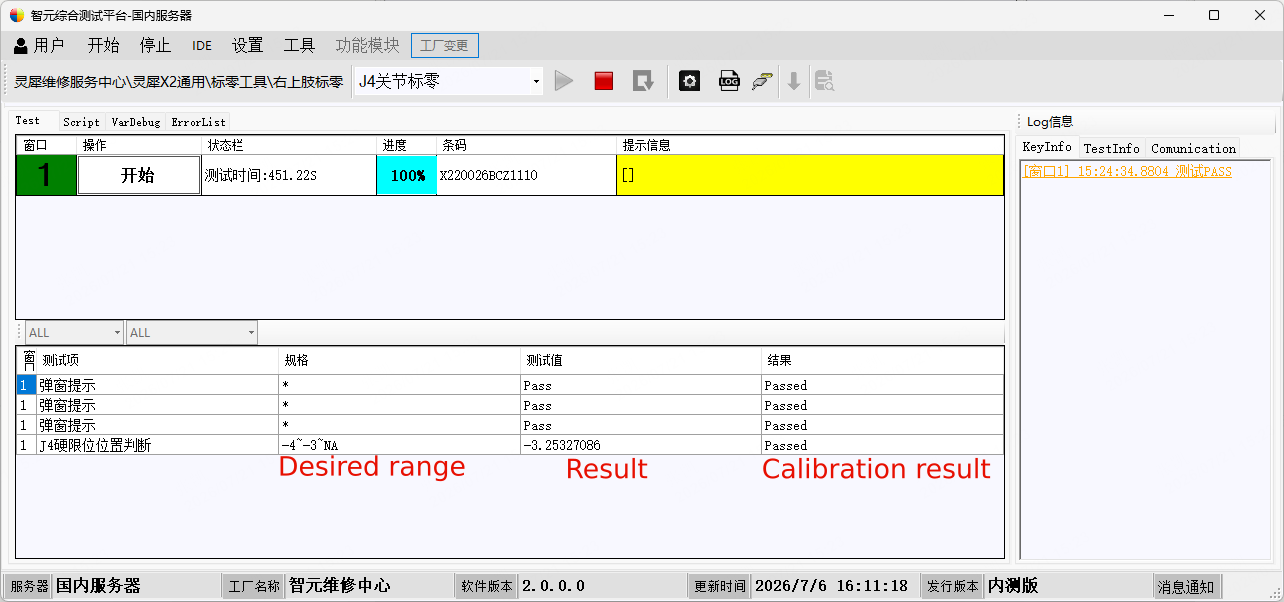This screenshot has height=602, width=1284.
Task: Select the J4硬限位位置判断 row
Action: click(x=510, y=445)
